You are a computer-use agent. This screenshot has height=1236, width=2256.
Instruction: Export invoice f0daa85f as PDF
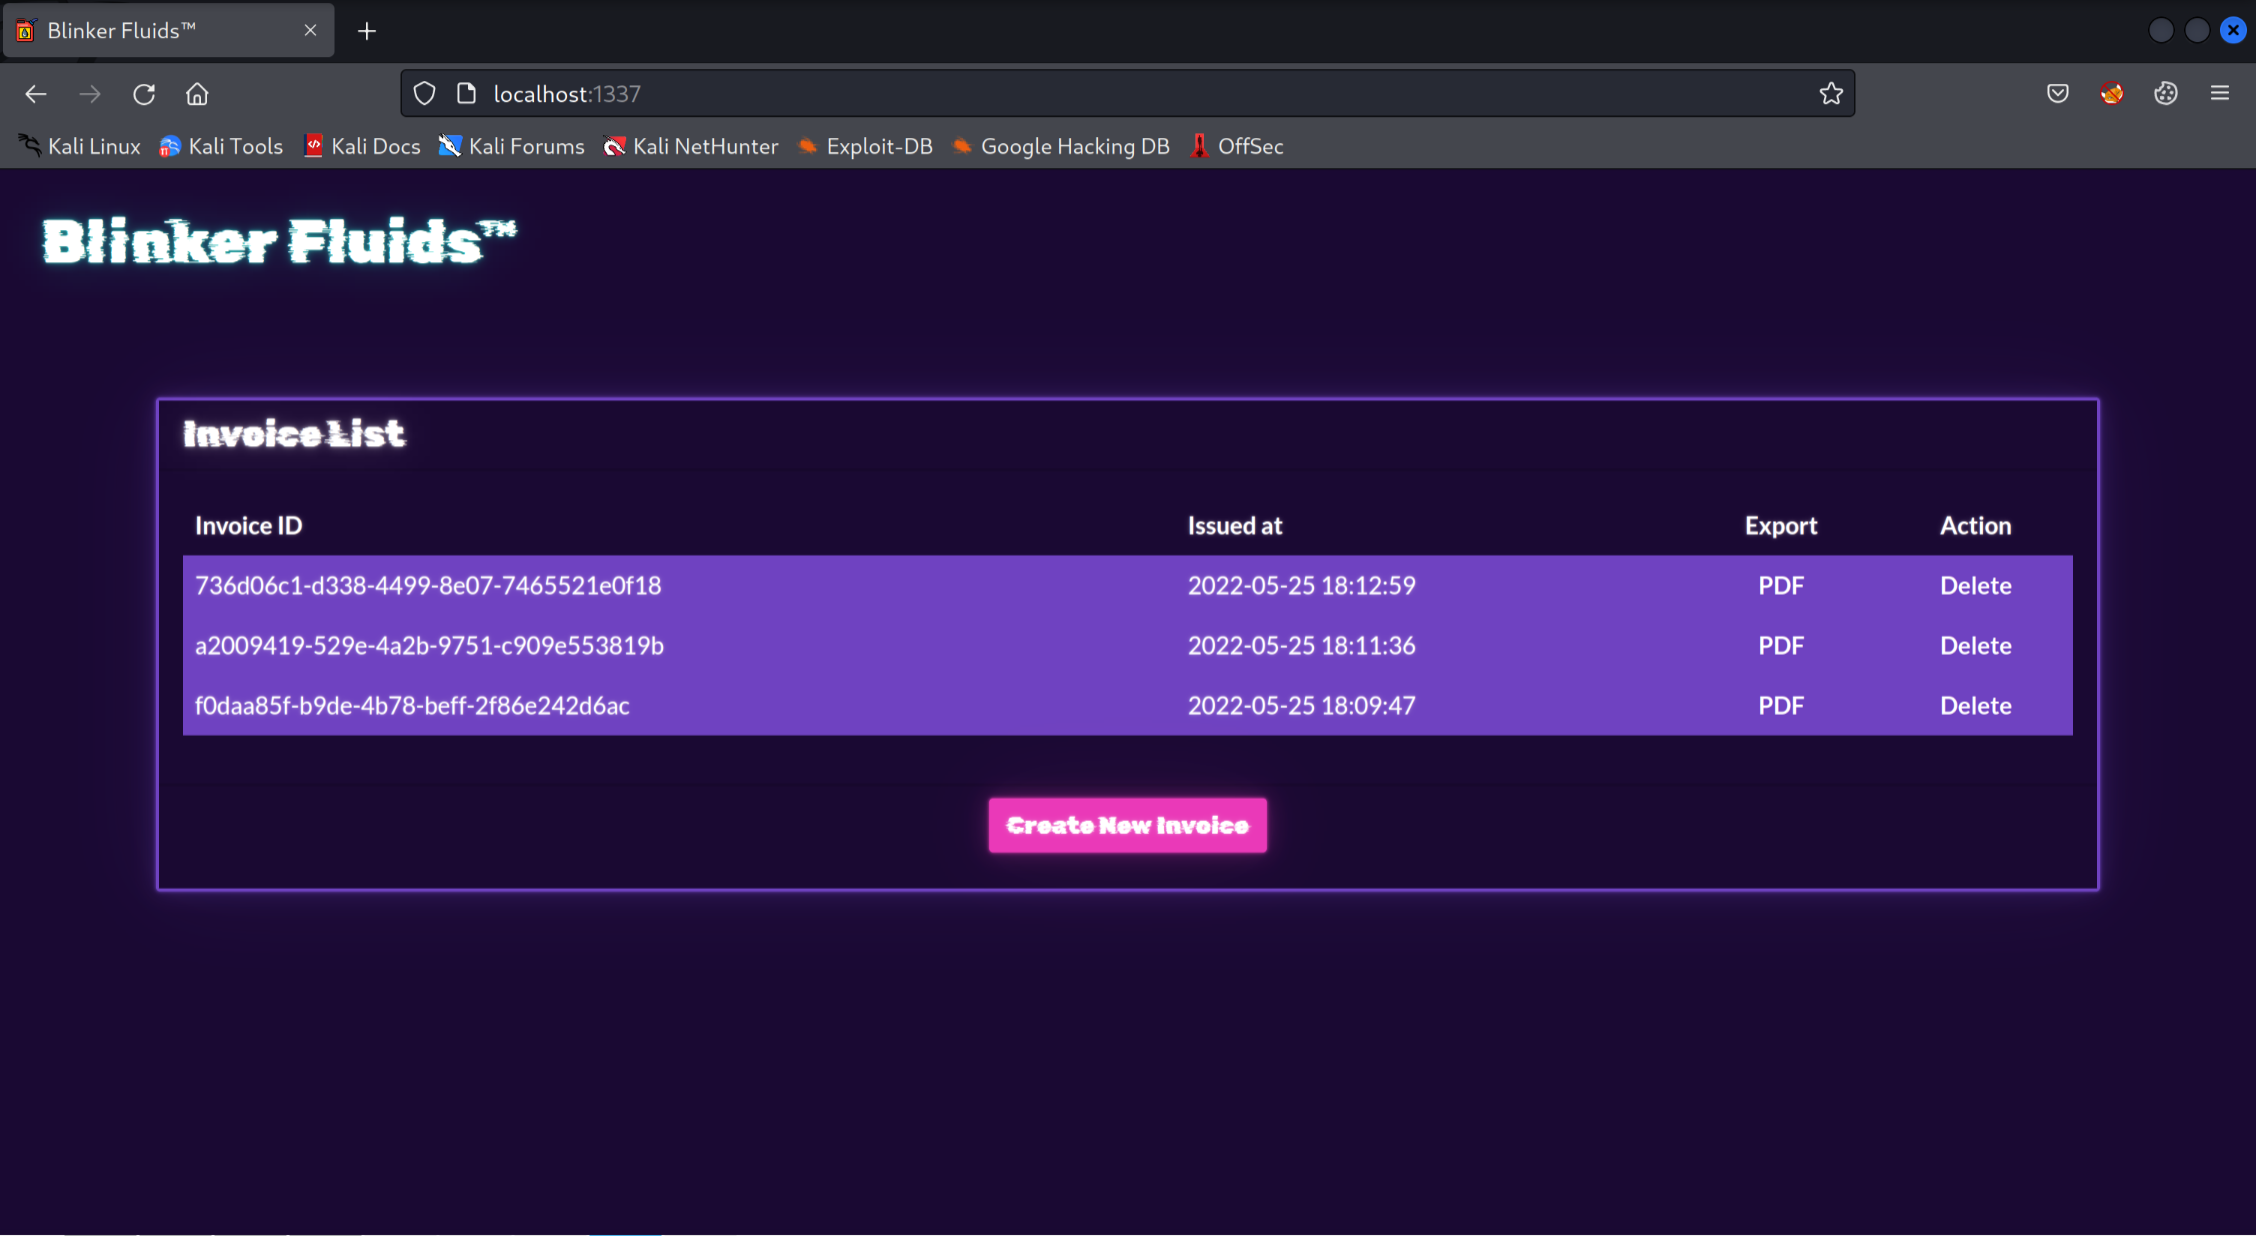pos(1781,705)
